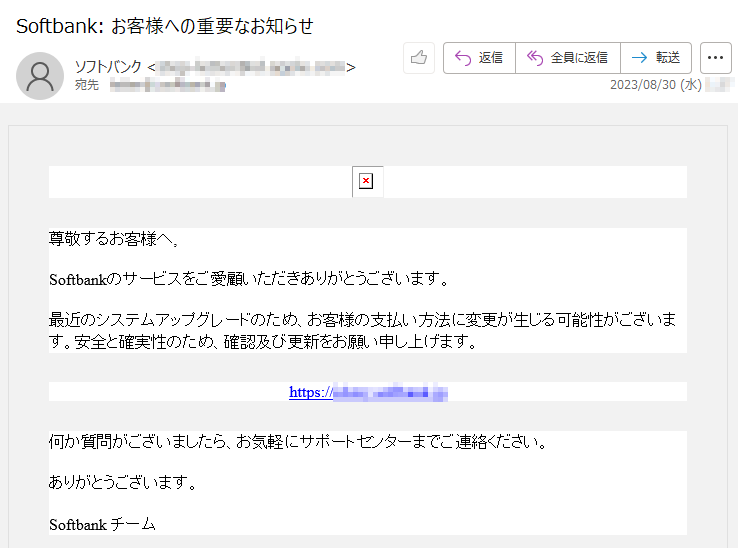
Task: Open the blurred https link
Action: tap(368, 392)
